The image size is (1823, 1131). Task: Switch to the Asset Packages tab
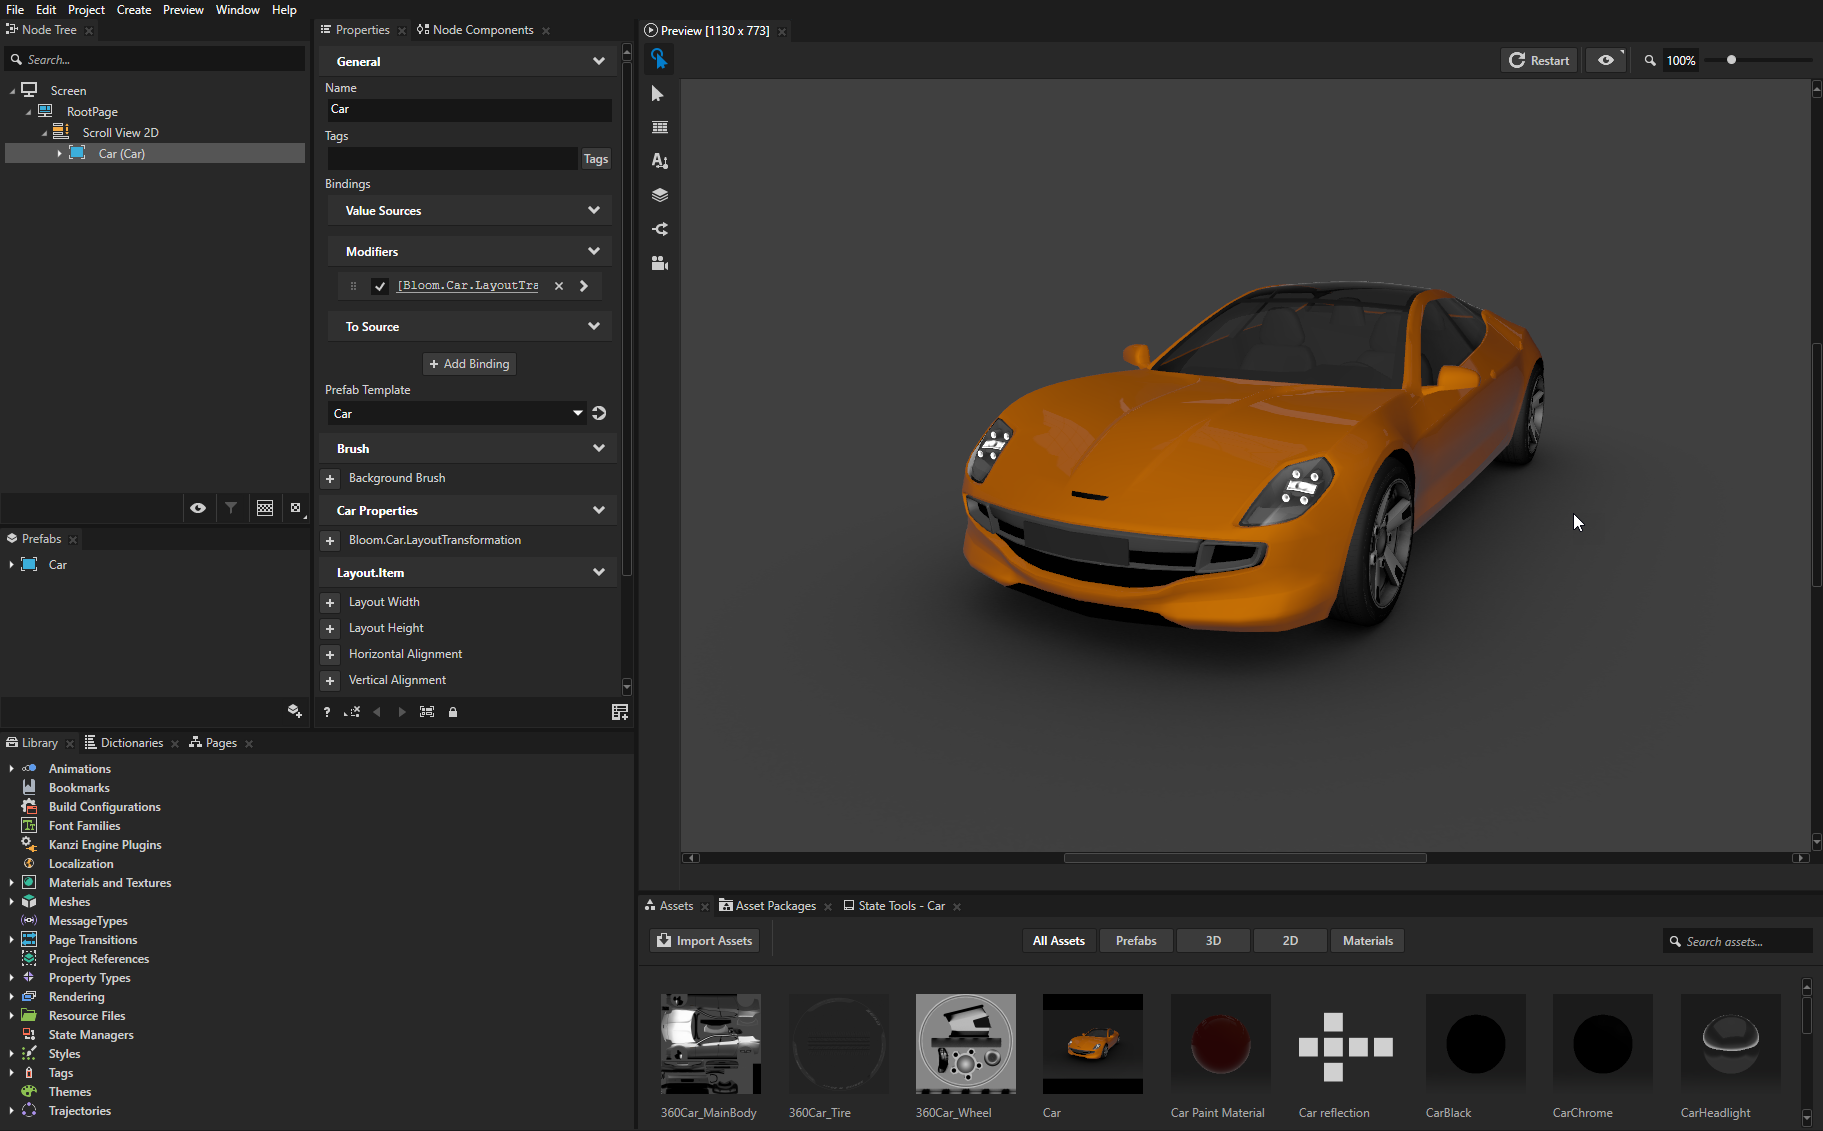pos(775,906)
